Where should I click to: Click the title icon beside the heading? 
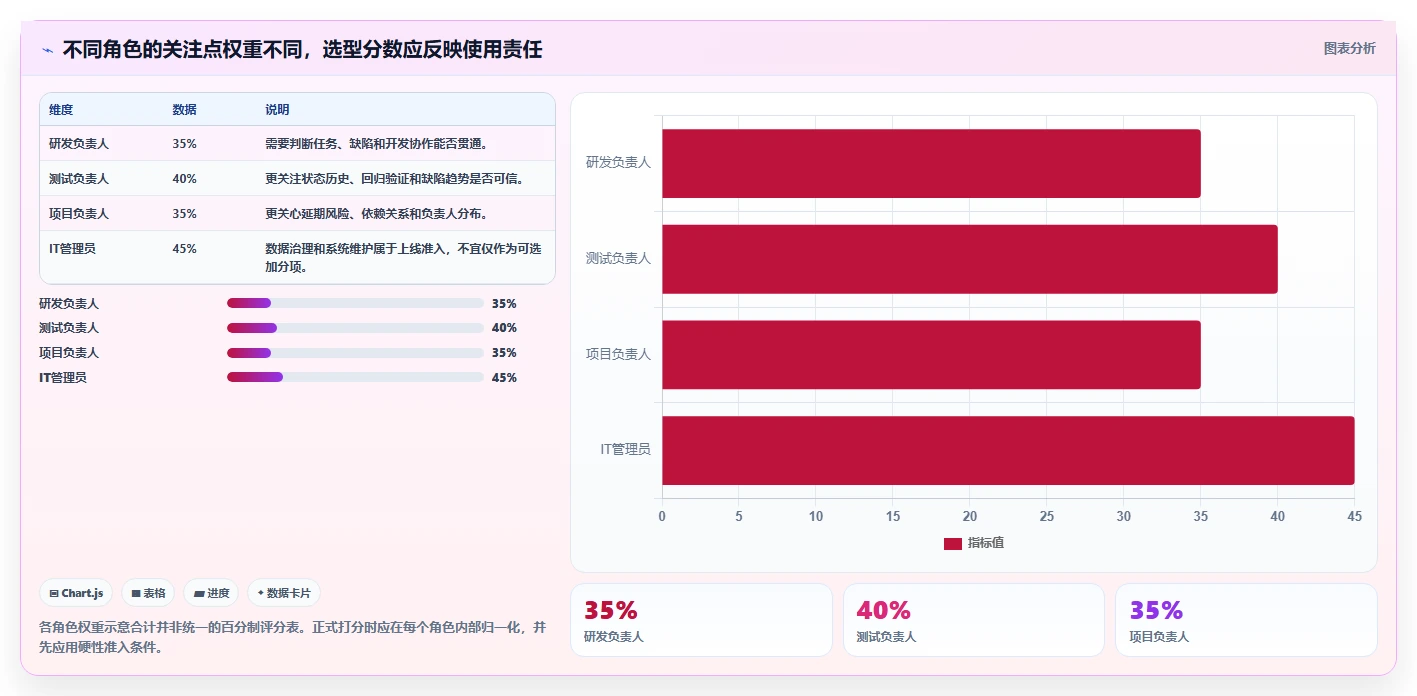pos(47,50)
